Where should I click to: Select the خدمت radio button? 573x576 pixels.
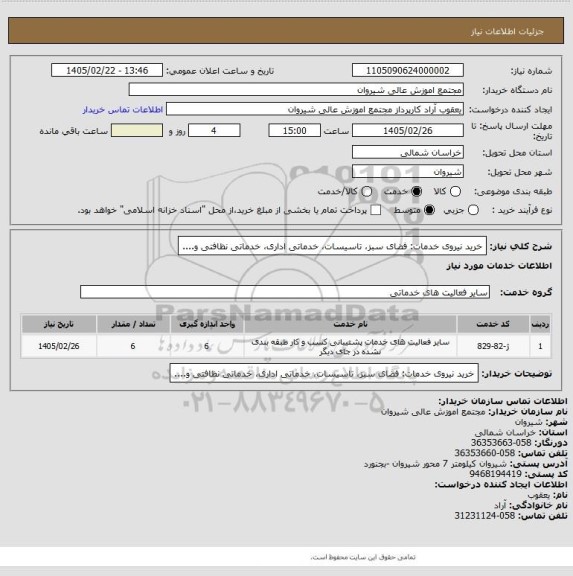pyautogui.click(x=416, y=191)
